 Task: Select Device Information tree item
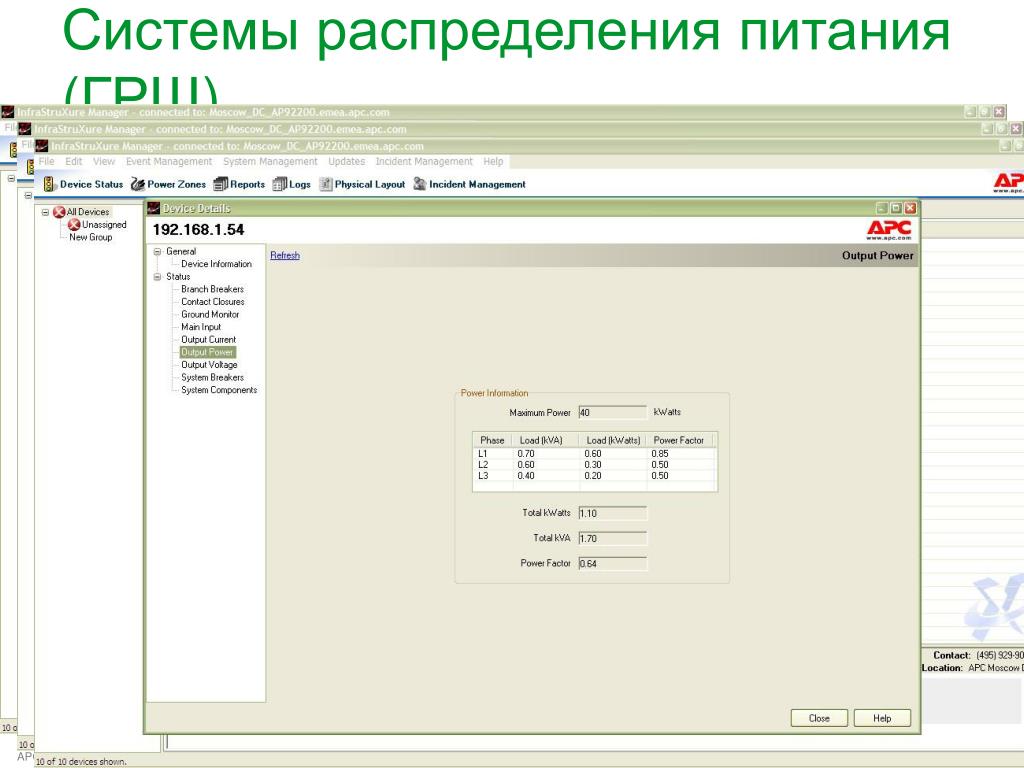(x=216, y=264)
